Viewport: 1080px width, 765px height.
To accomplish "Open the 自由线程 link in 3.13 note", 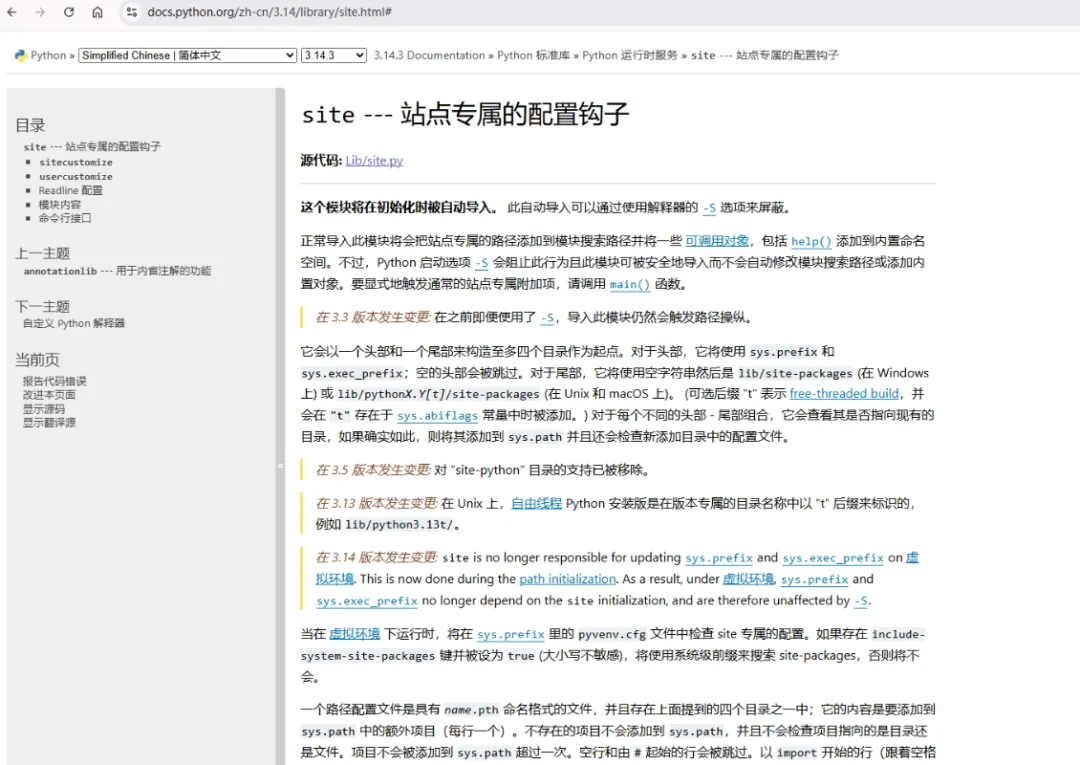I will 537,503.
